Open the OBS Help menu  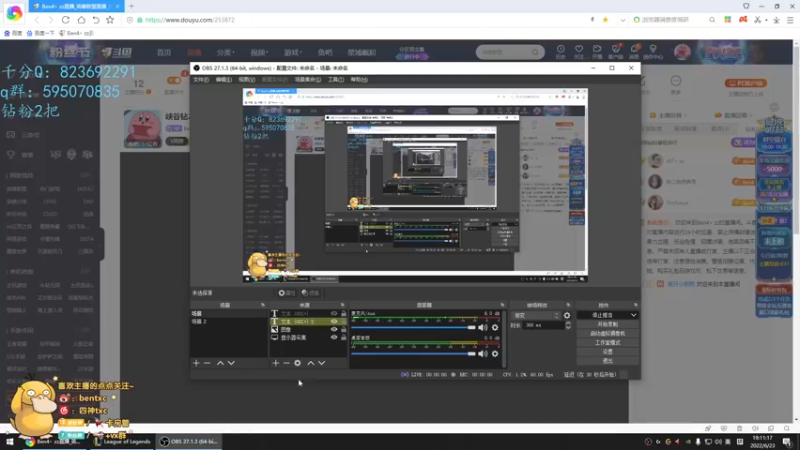(x=359, y=80)
